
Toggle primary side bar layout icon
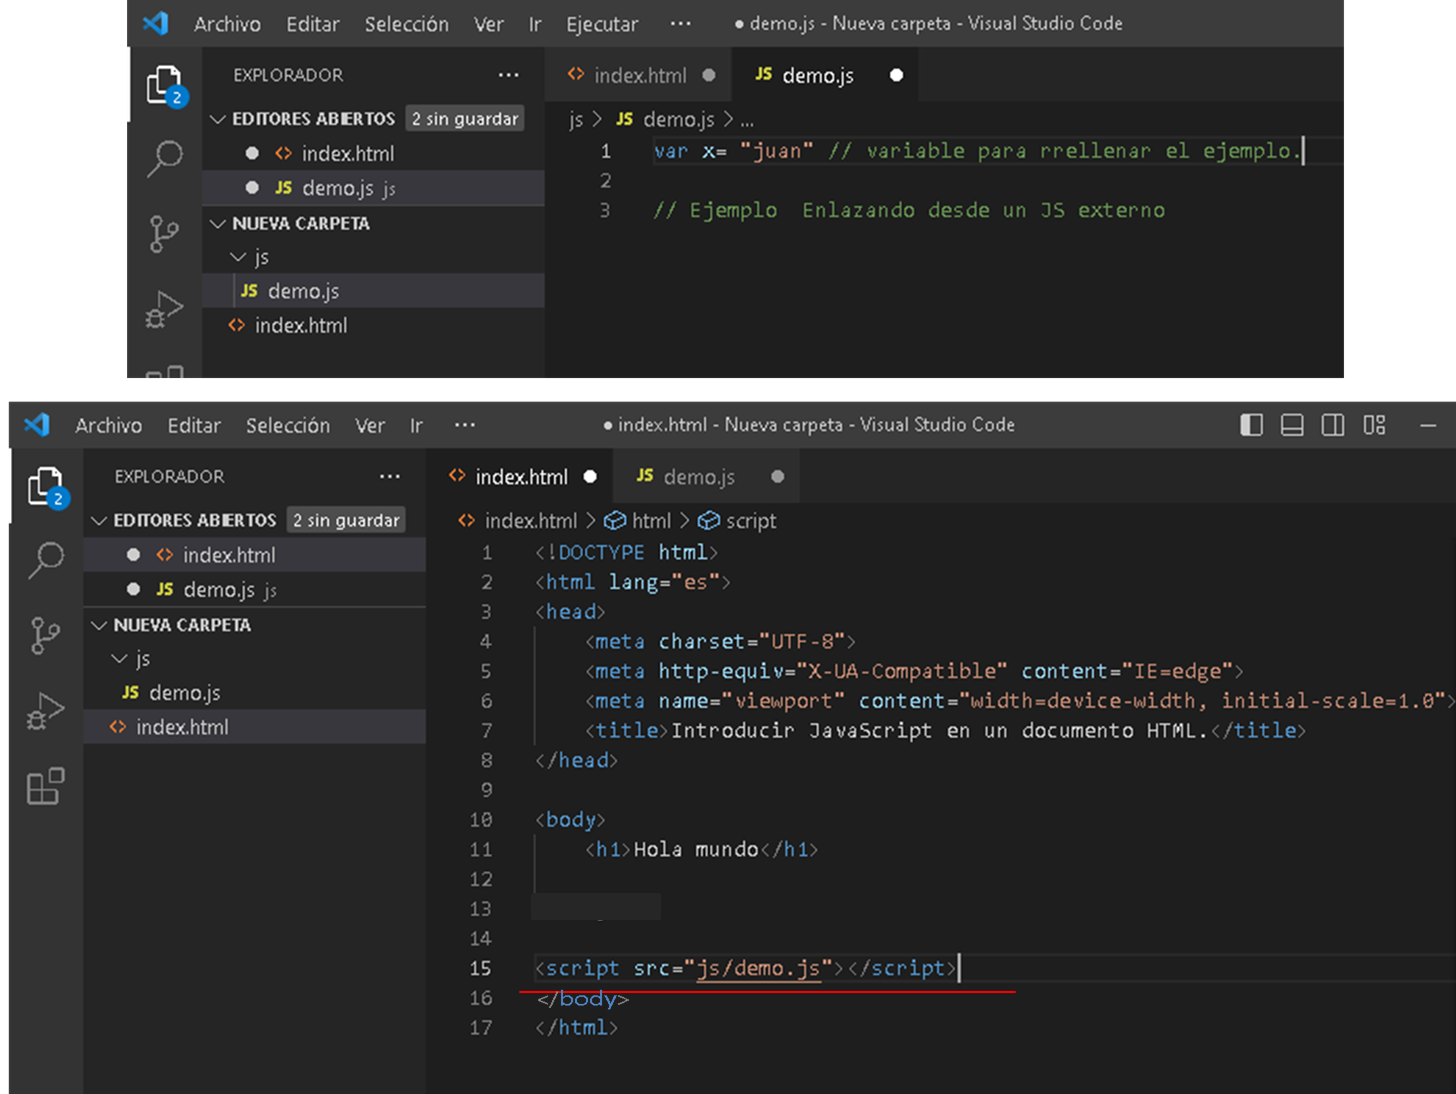[x=1251, y=425]
